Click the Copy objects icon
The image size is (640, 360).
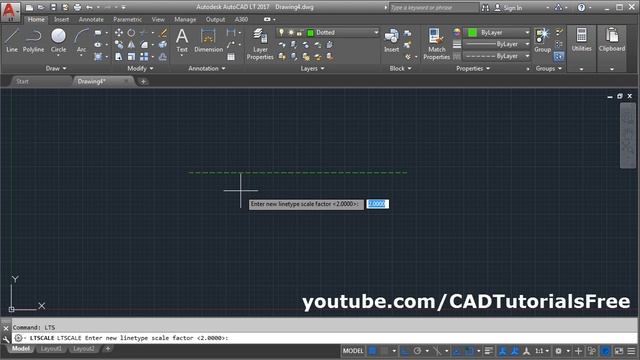118,44
